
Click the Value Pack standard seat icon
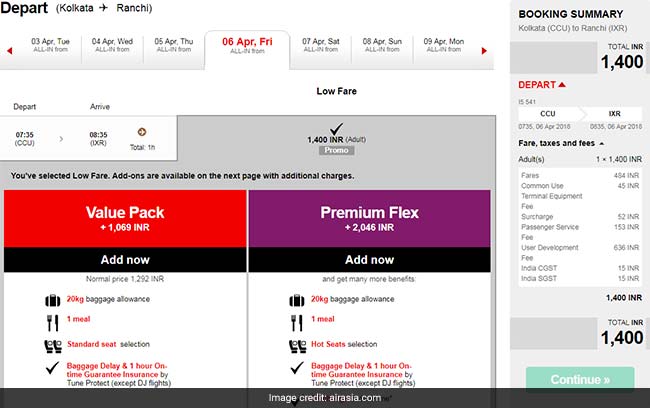[x=52, y=345]
